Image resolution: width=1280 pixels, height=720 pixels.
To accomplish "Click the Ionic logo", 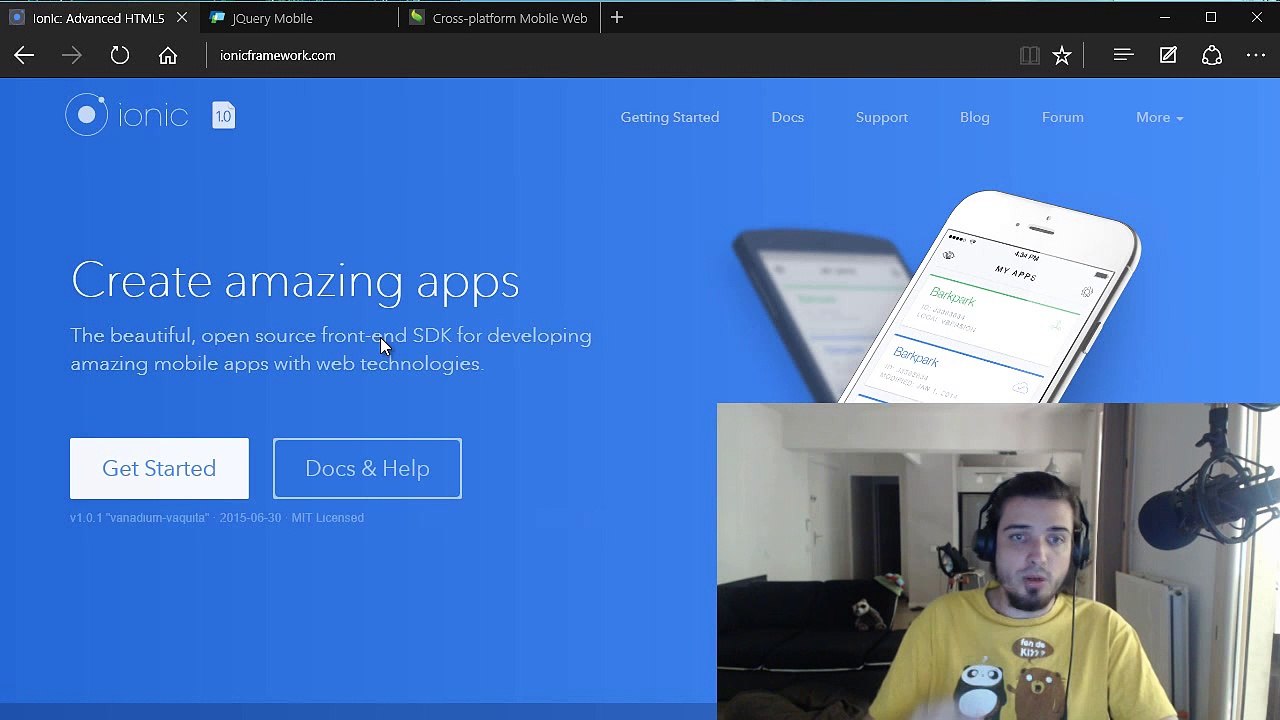I will [x=127, y=116].
